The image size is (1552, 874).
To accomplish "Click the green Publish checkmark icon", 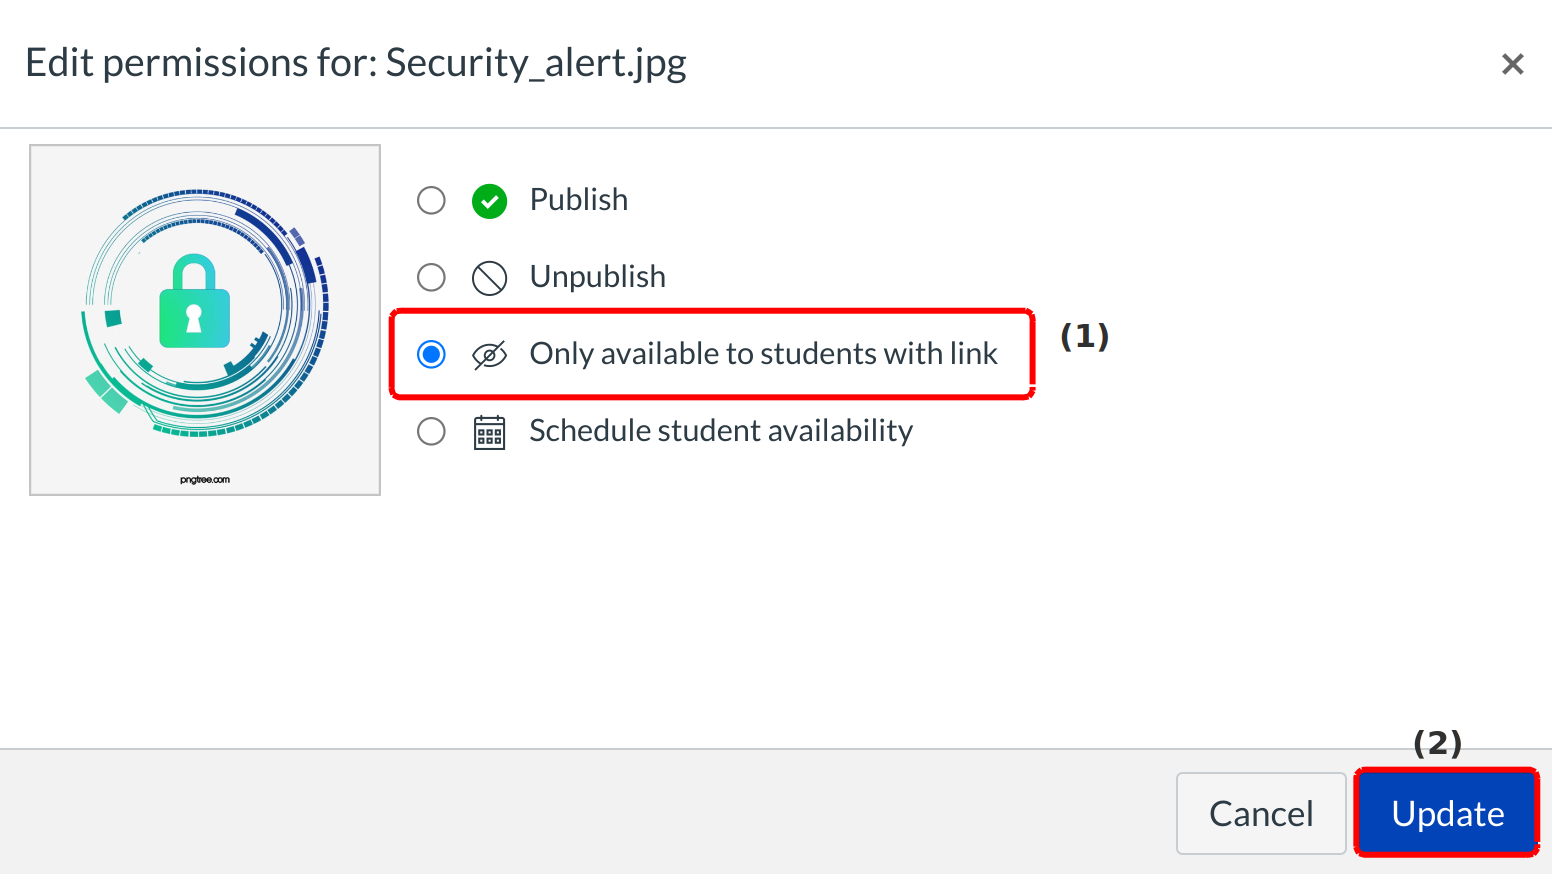I will click(489, 201).
